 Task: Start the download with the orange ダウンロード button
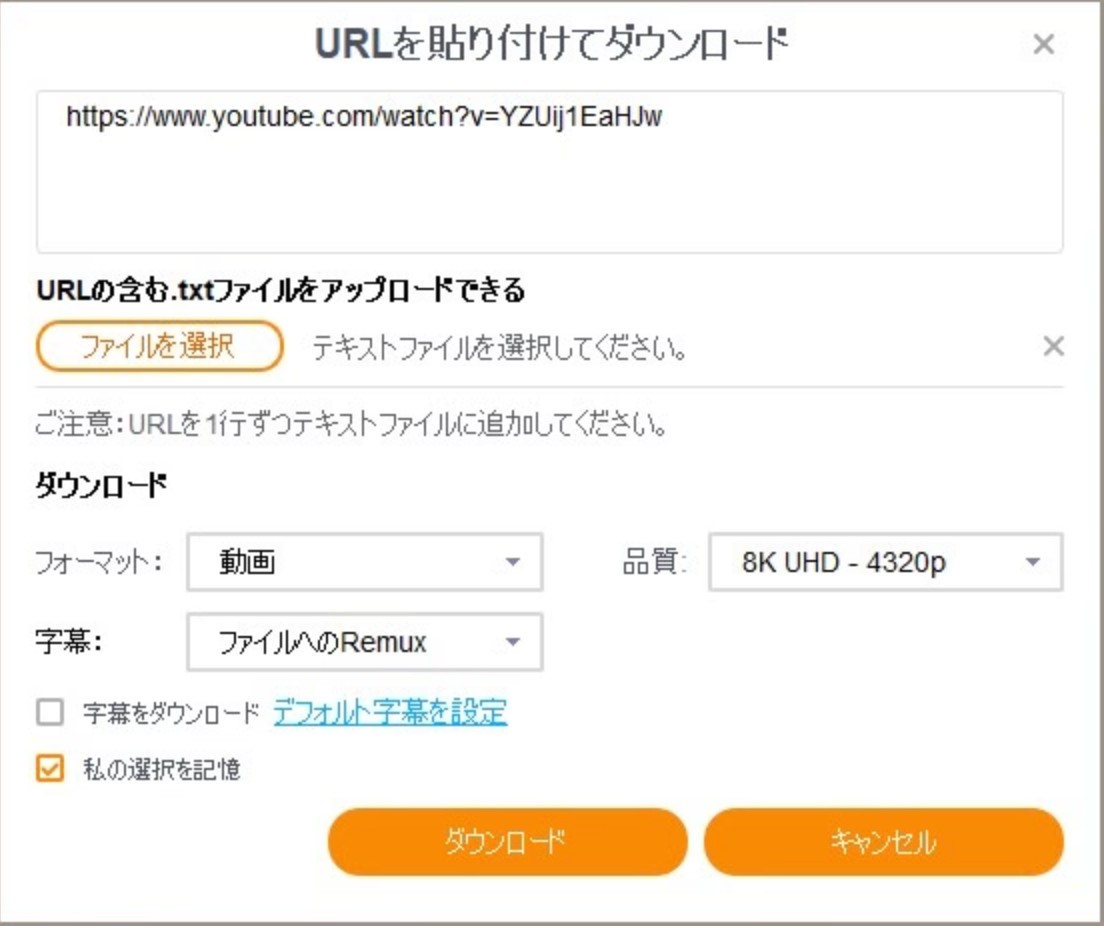point(507,841)
